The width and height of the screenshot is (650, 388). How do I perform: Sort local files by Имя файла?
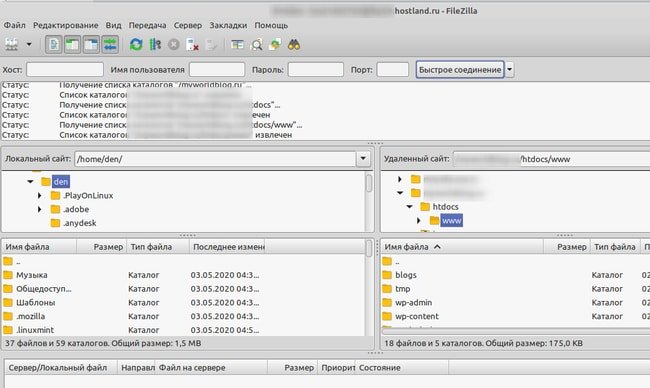(39, 247)
